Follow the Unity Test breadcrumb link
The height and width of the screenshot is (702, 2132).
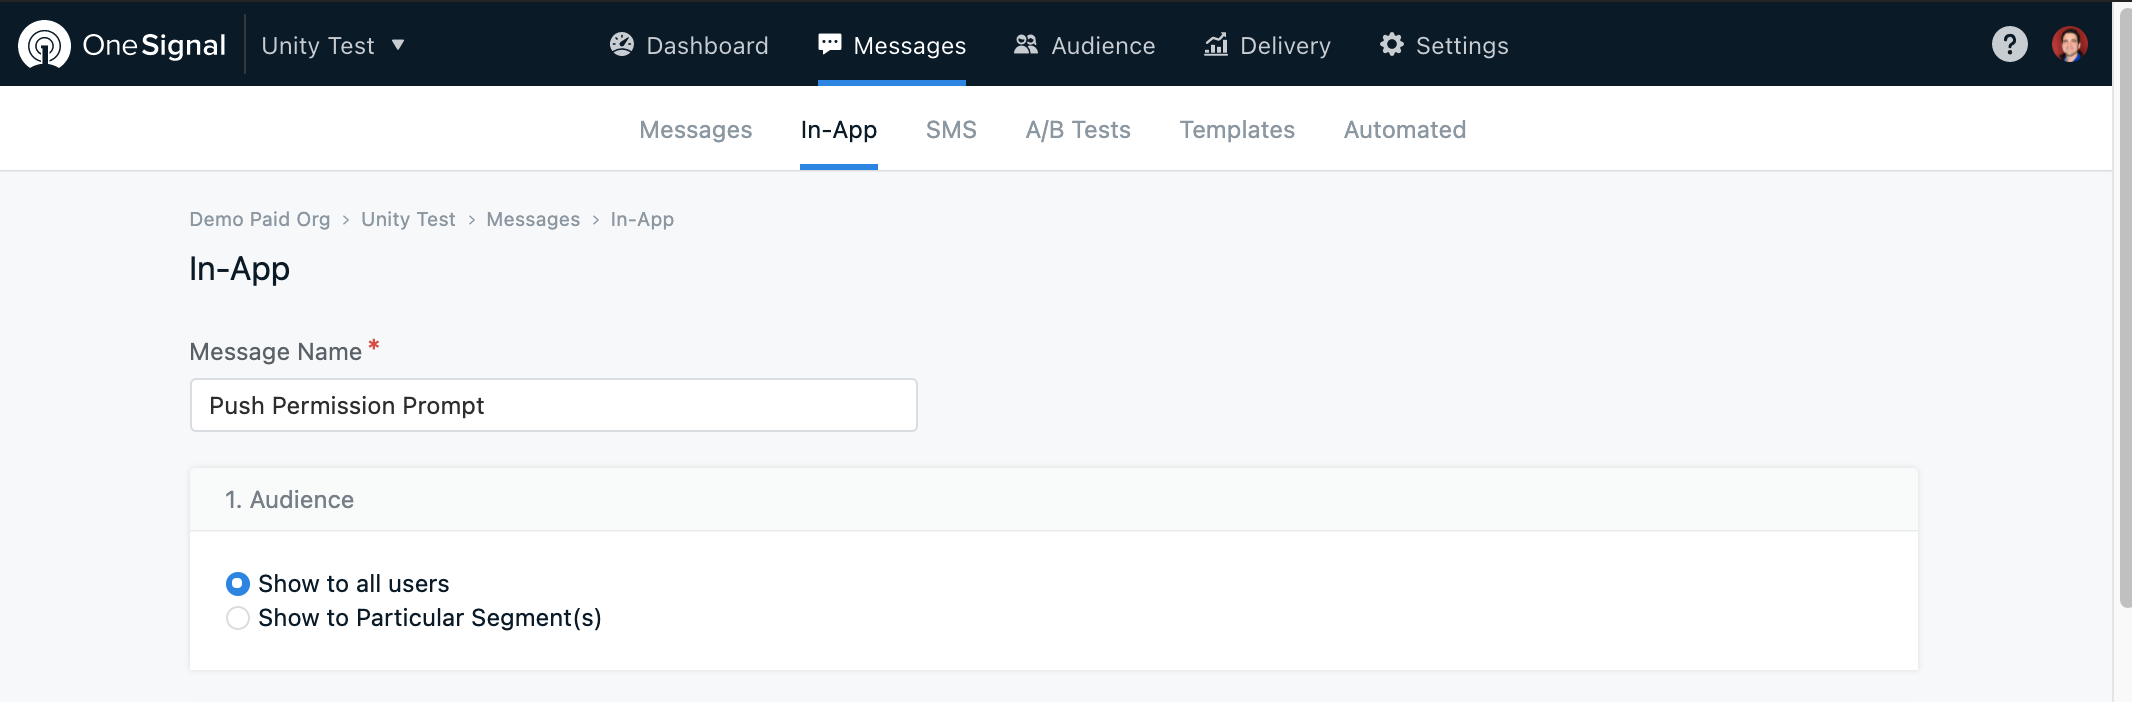(x=408, y=219)
